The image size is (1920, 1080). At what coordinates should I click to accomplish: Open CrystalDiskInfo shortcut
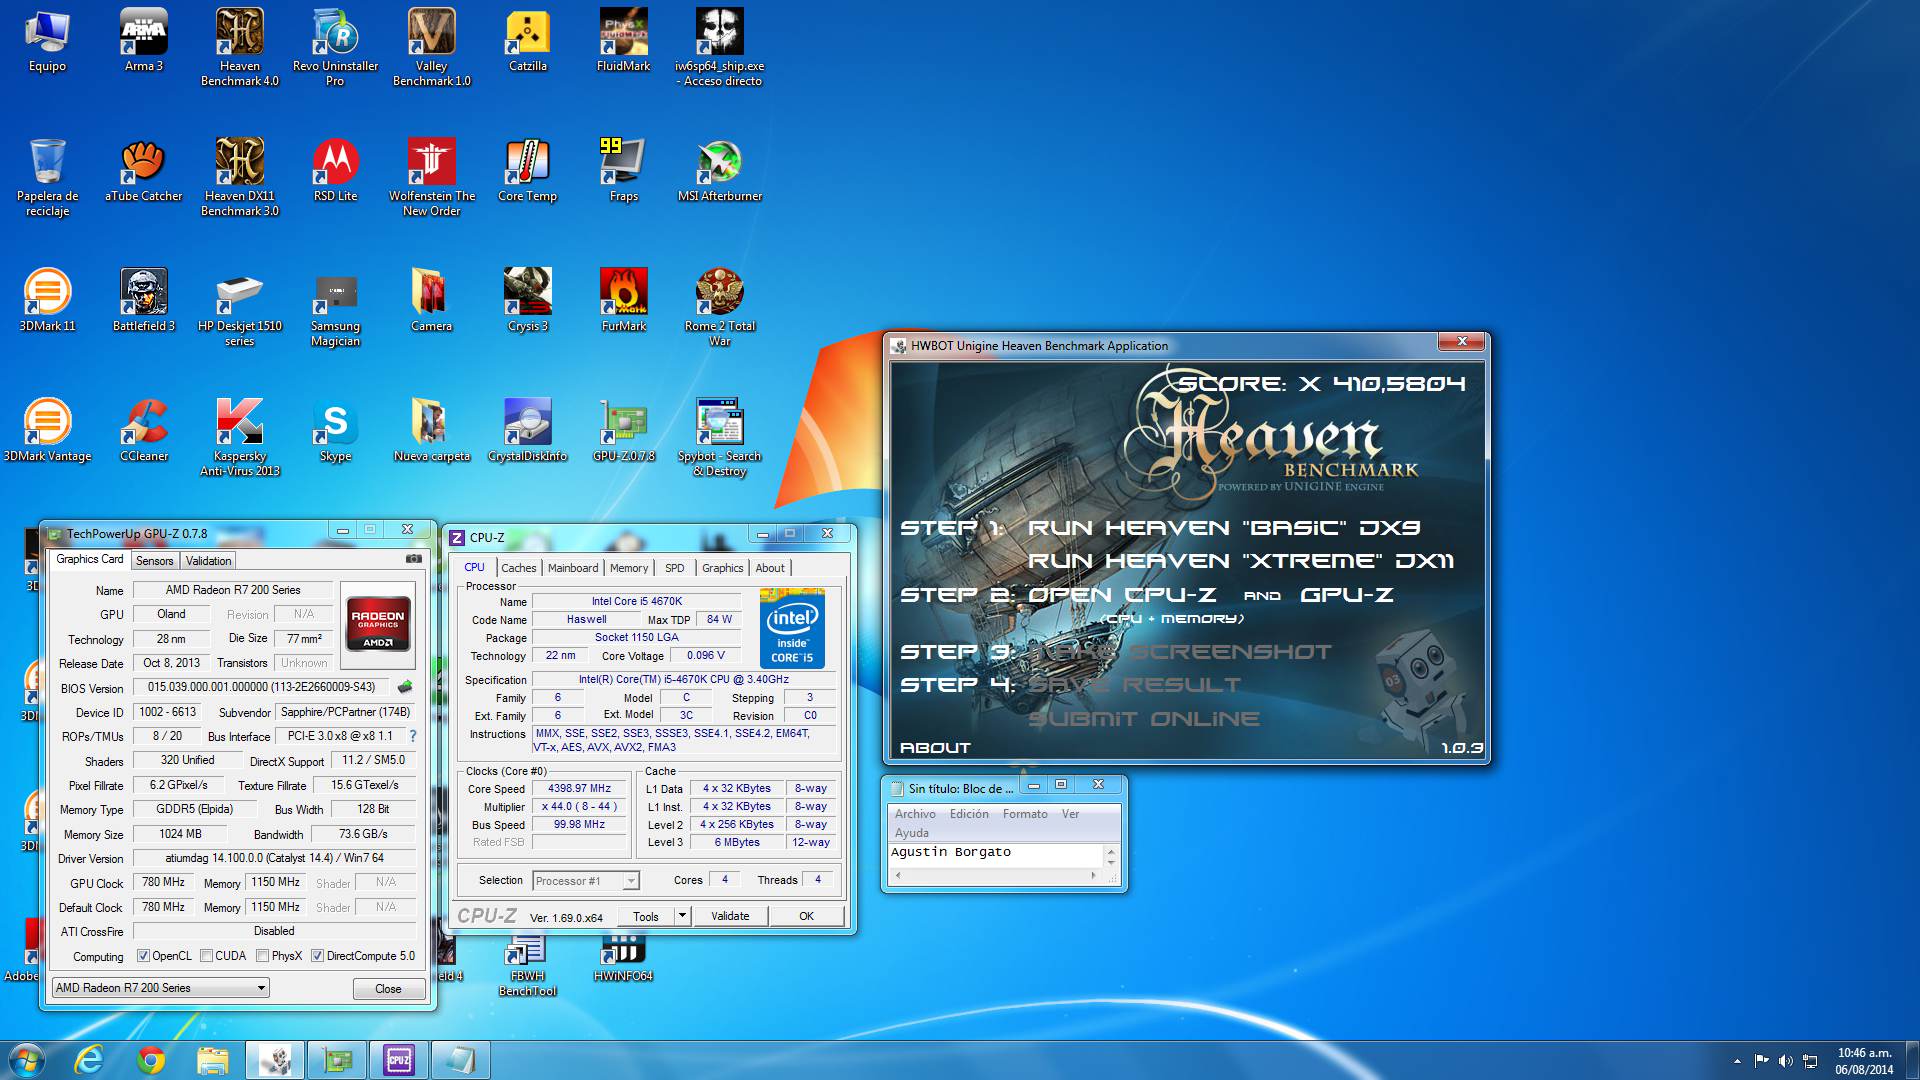[527, 430]
